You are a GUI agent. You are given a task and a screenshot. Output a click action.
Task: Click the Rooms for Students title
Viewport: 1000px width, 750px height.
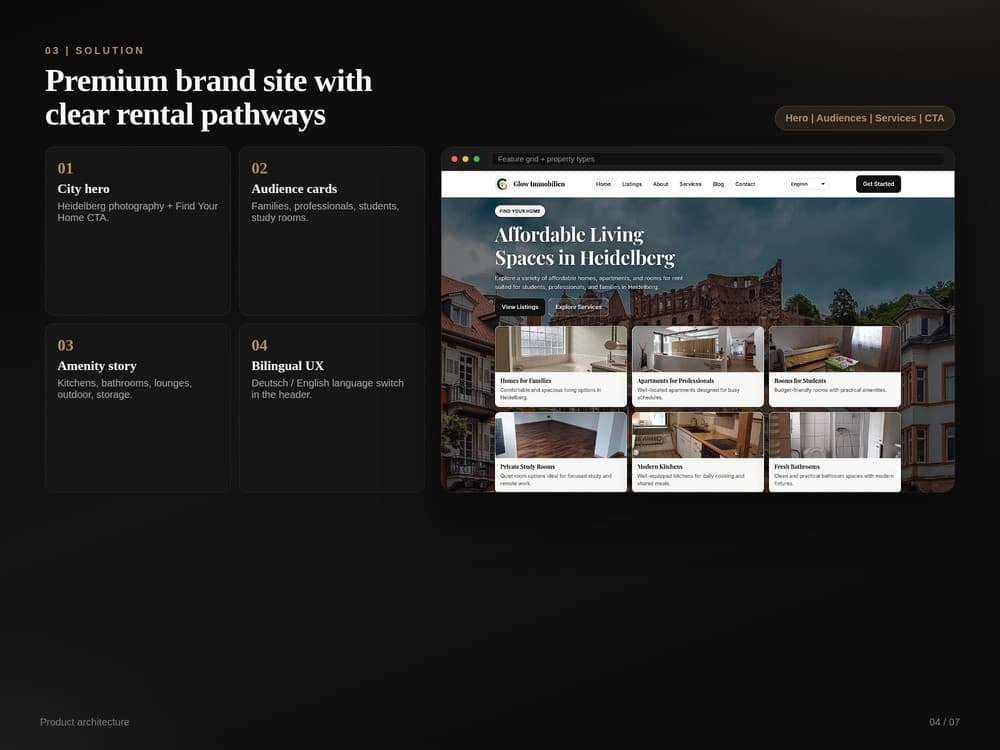(800, 381)
